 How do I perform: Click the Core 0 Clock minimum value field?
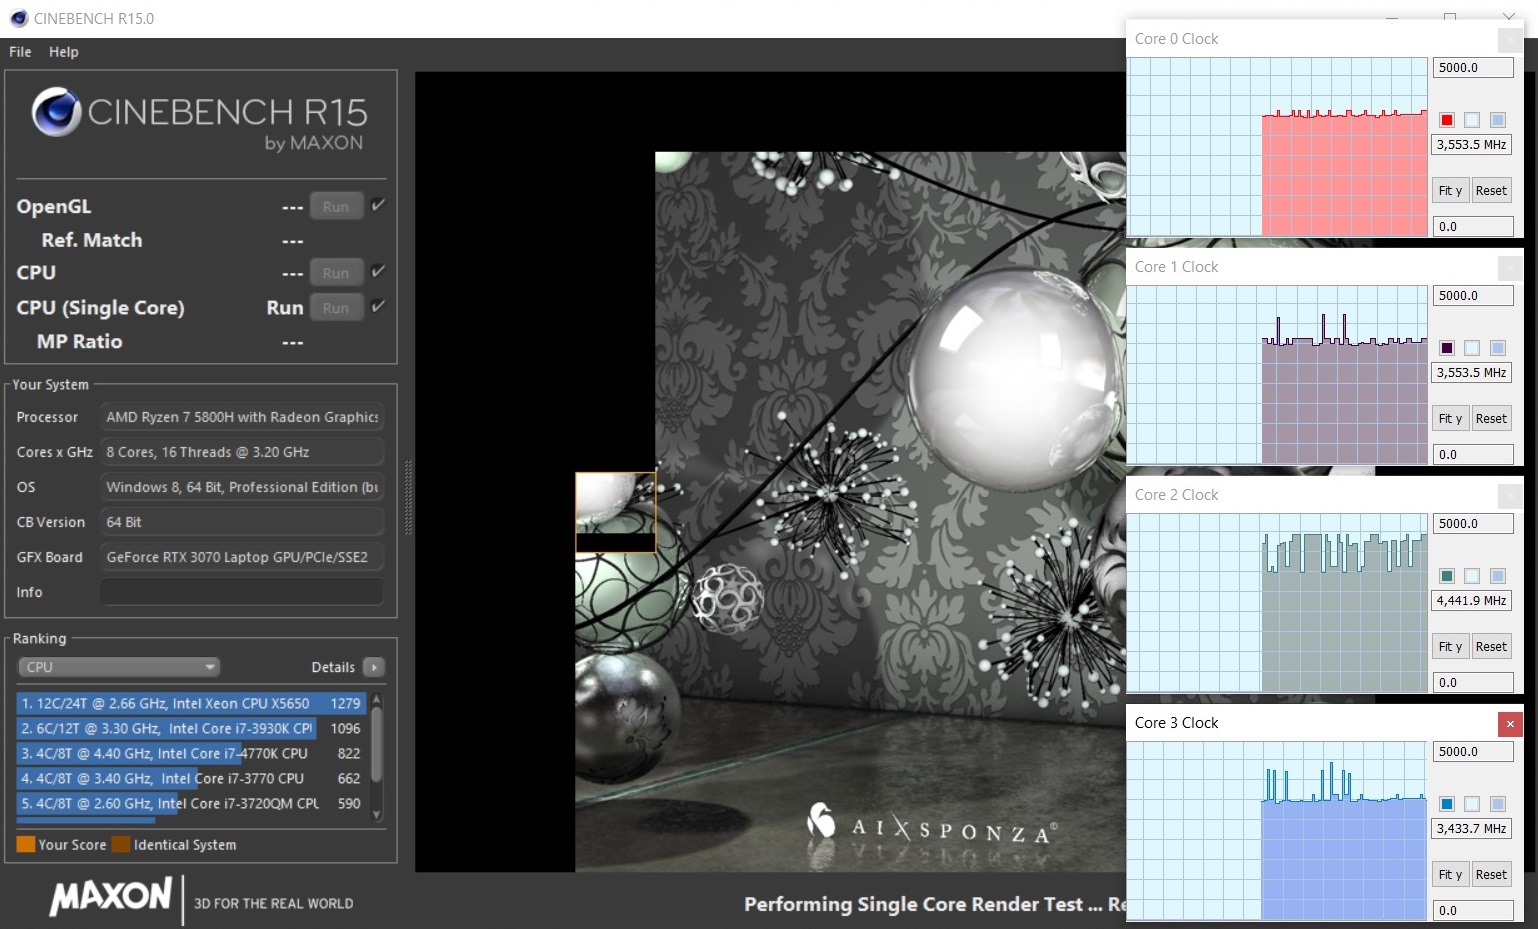pyautogui.click(x=1473, y=227)
